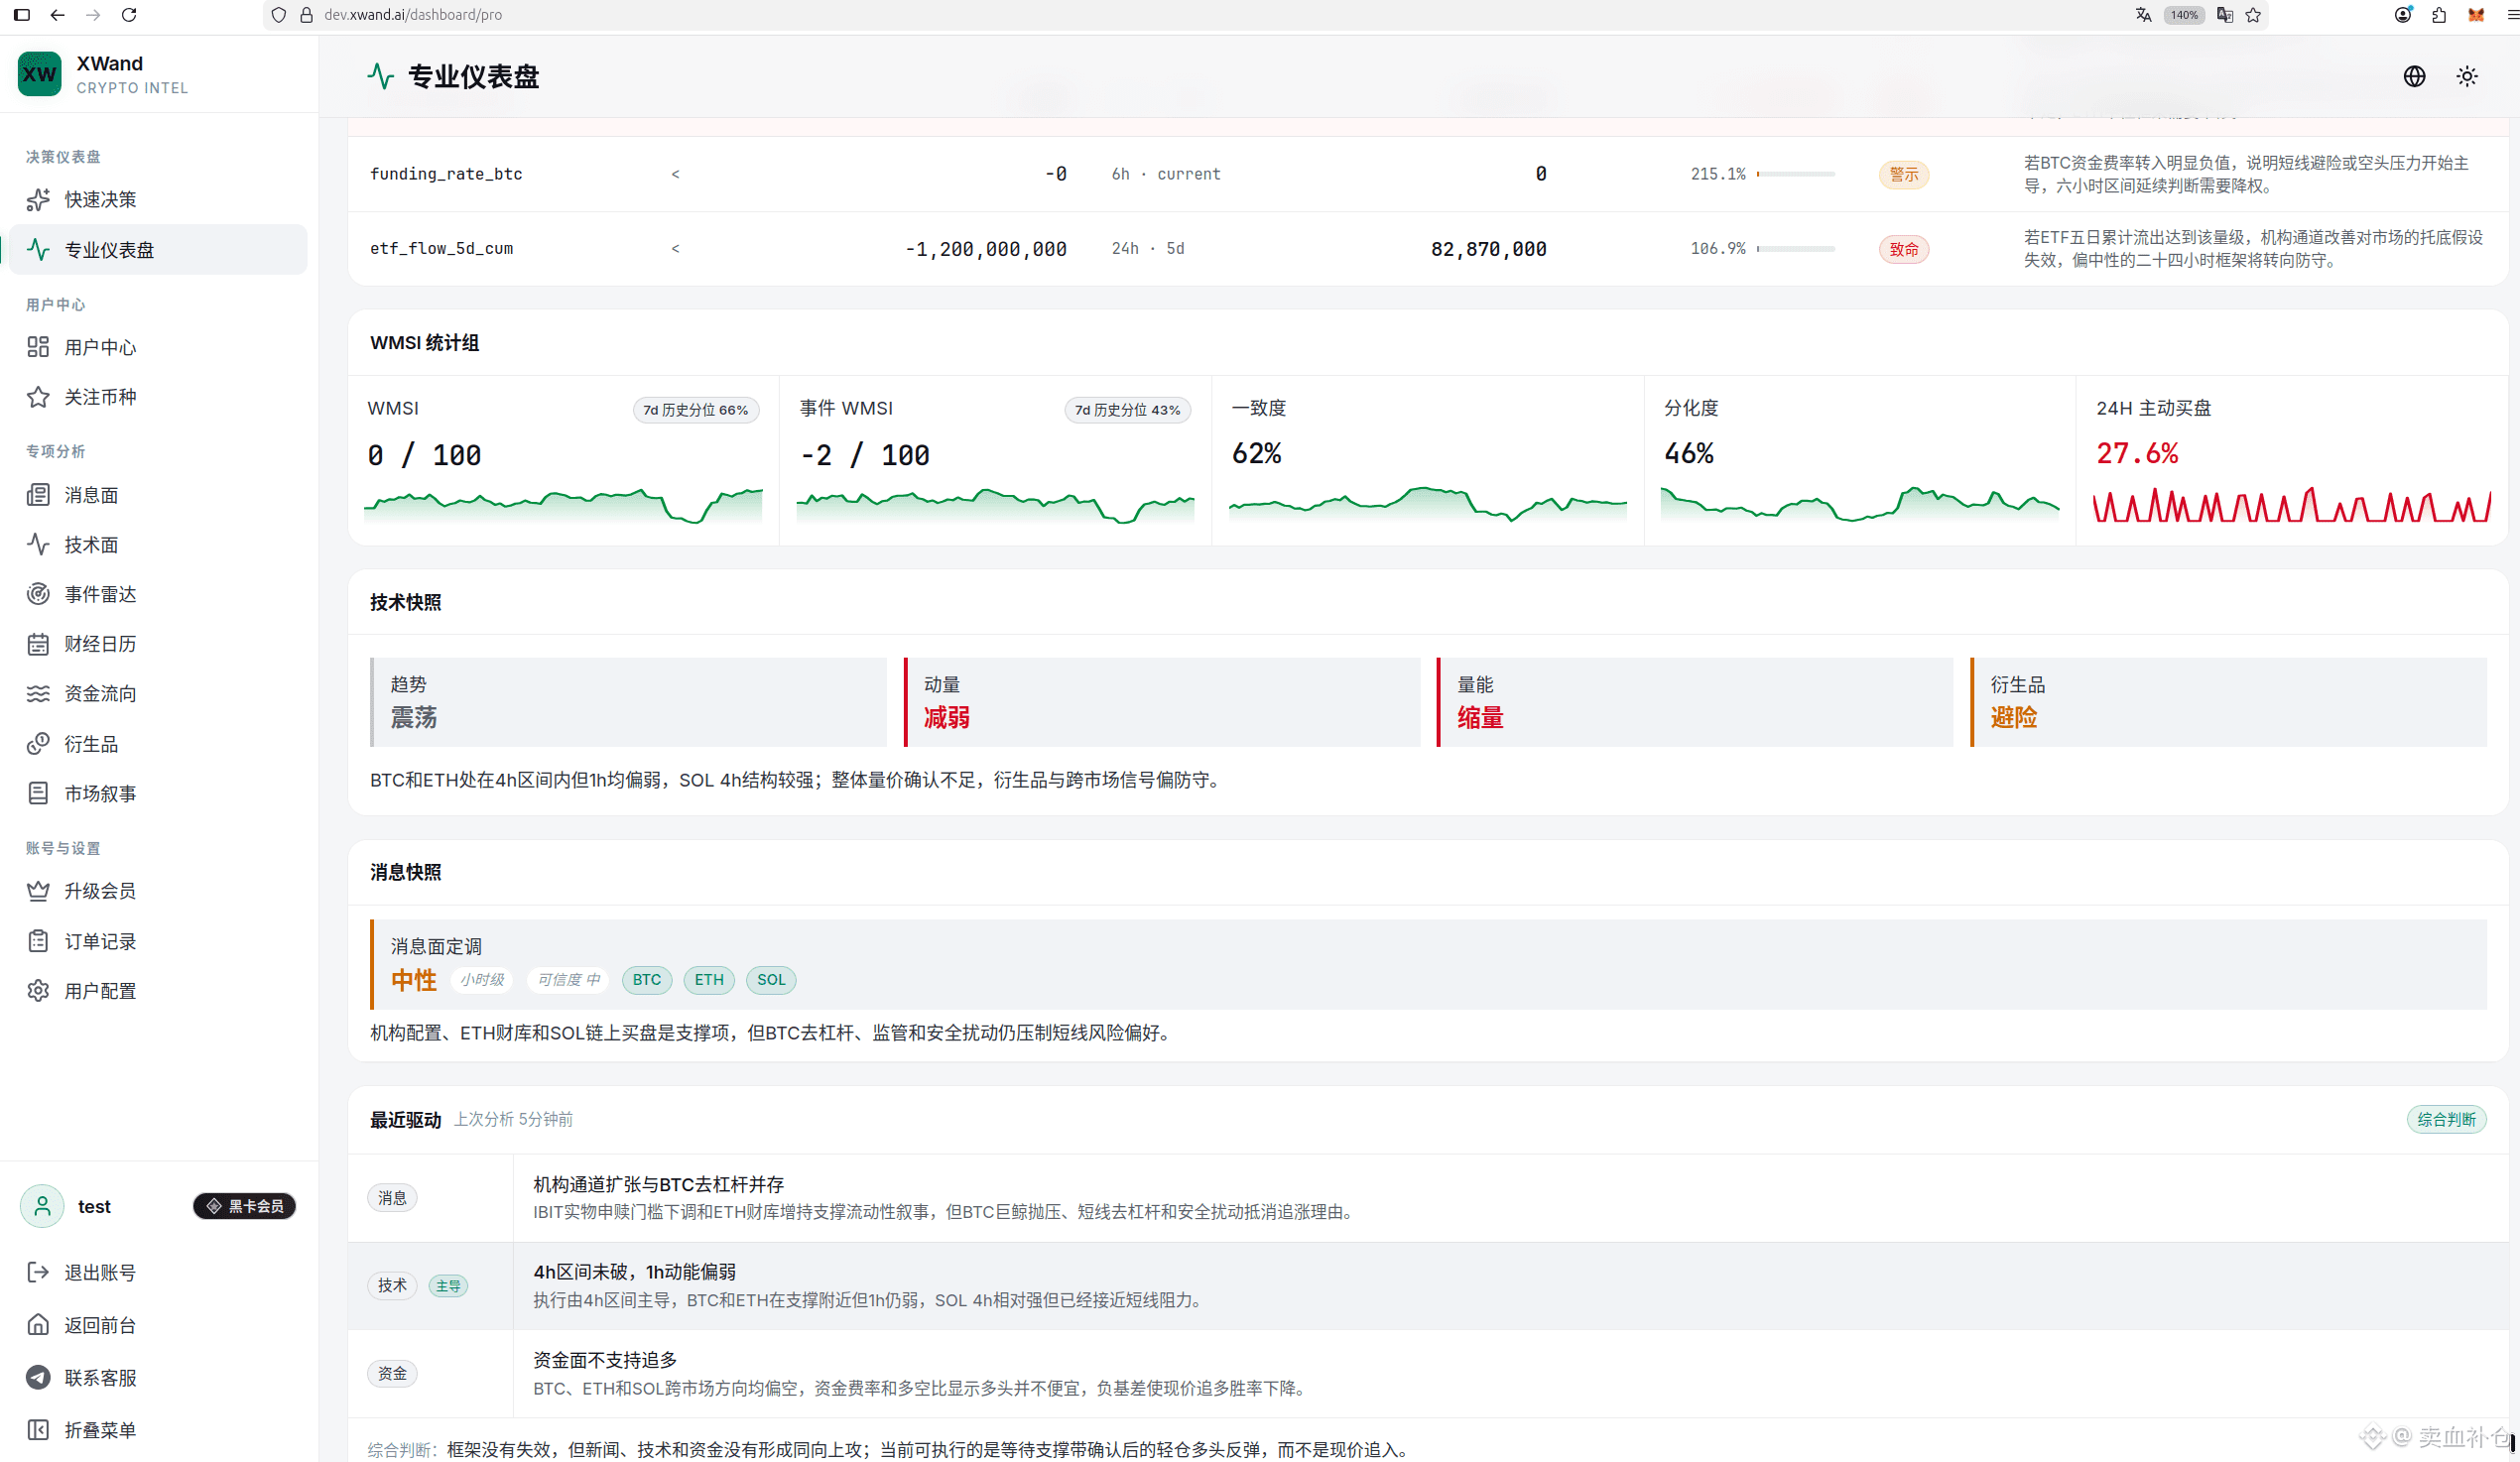Open the language globe selector
Screen dimensions: 2520x1462
[2414, 76]
